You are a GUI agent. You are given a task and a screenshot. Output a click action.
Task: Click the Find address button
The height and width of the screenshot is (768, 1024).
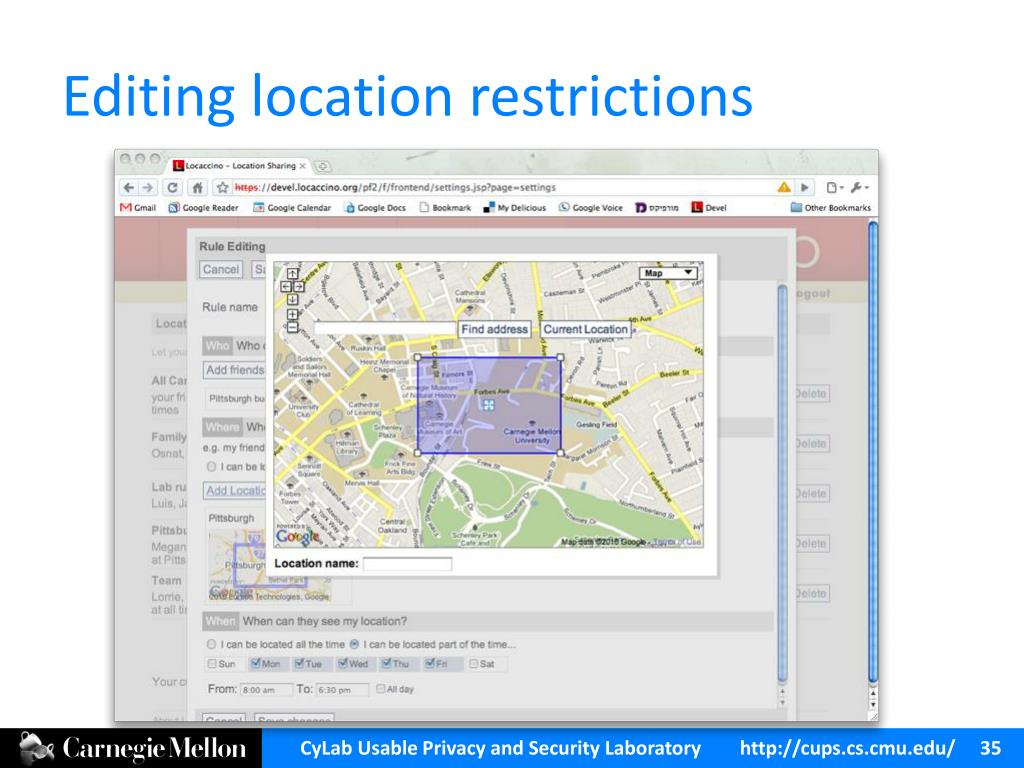click(x=494, y=329)
